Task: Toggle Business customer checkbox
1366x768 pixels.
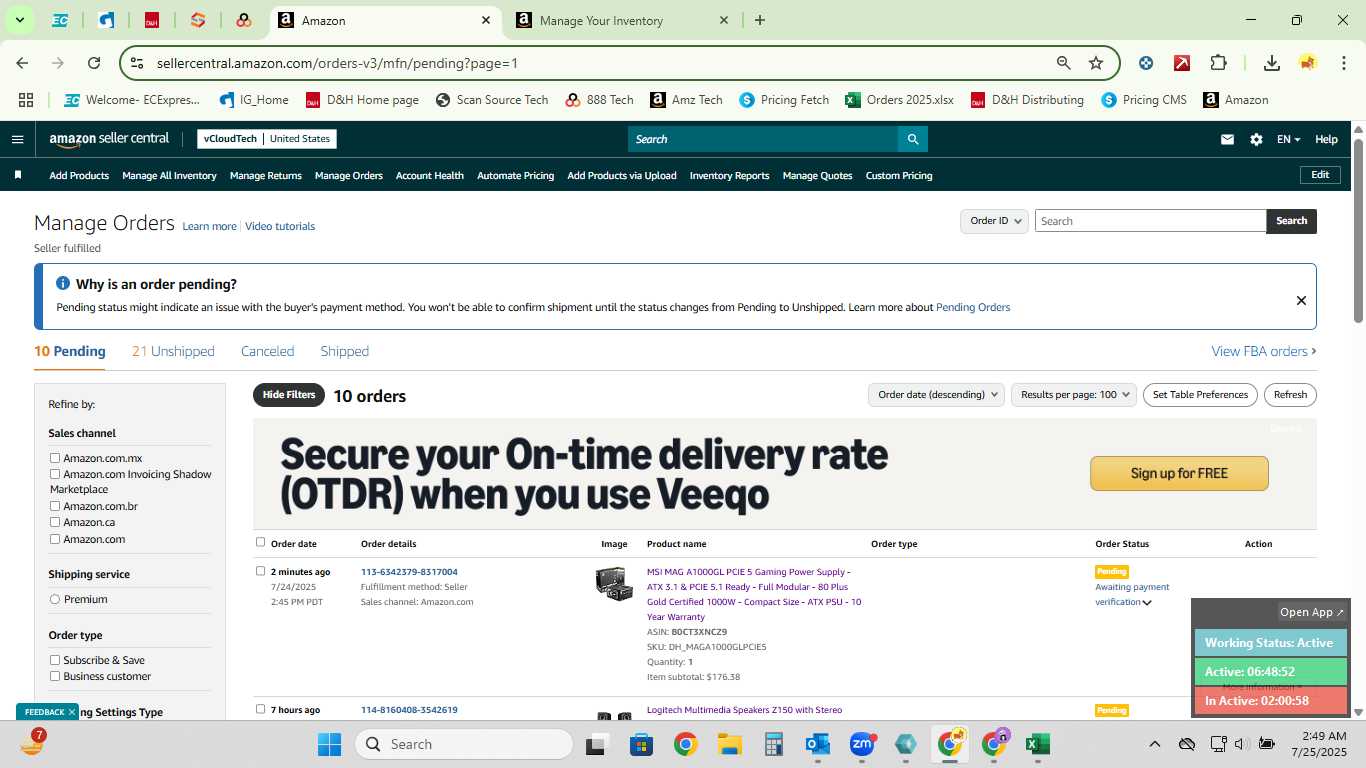Action: click(55, 676)
